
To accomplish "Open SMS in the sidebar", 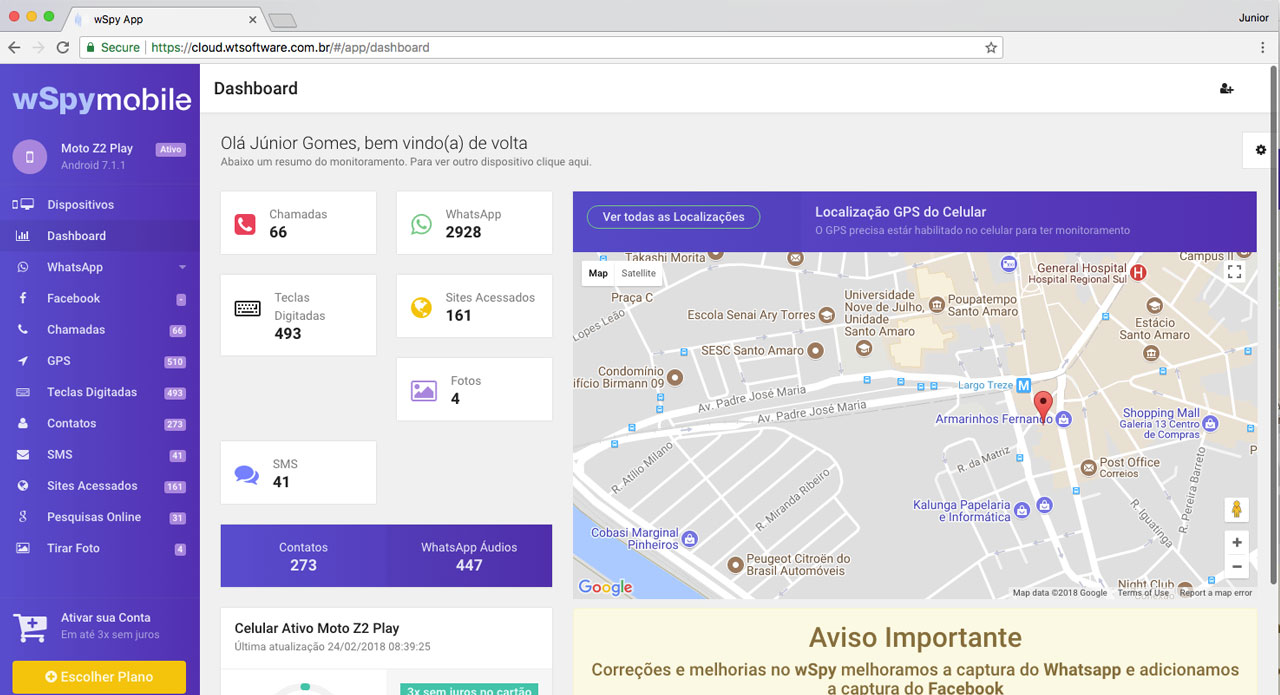I will pos(100,455).
